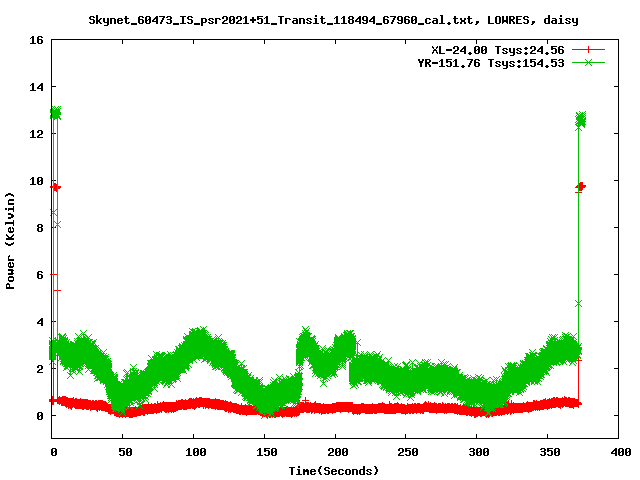Click the x-axis tick label 400
This screenshot has height=480, width=640.
coord(620,452)
